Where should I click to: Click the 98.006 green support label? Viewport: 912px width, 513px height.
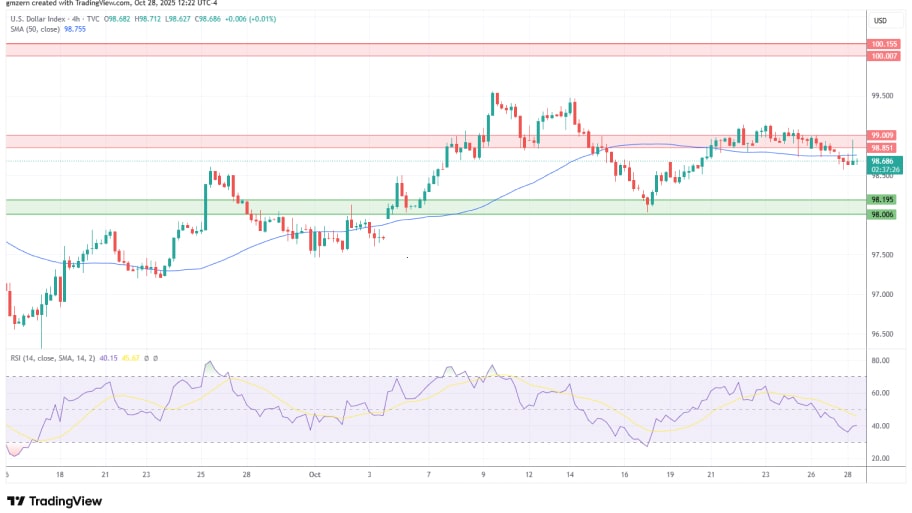point(883,214)
